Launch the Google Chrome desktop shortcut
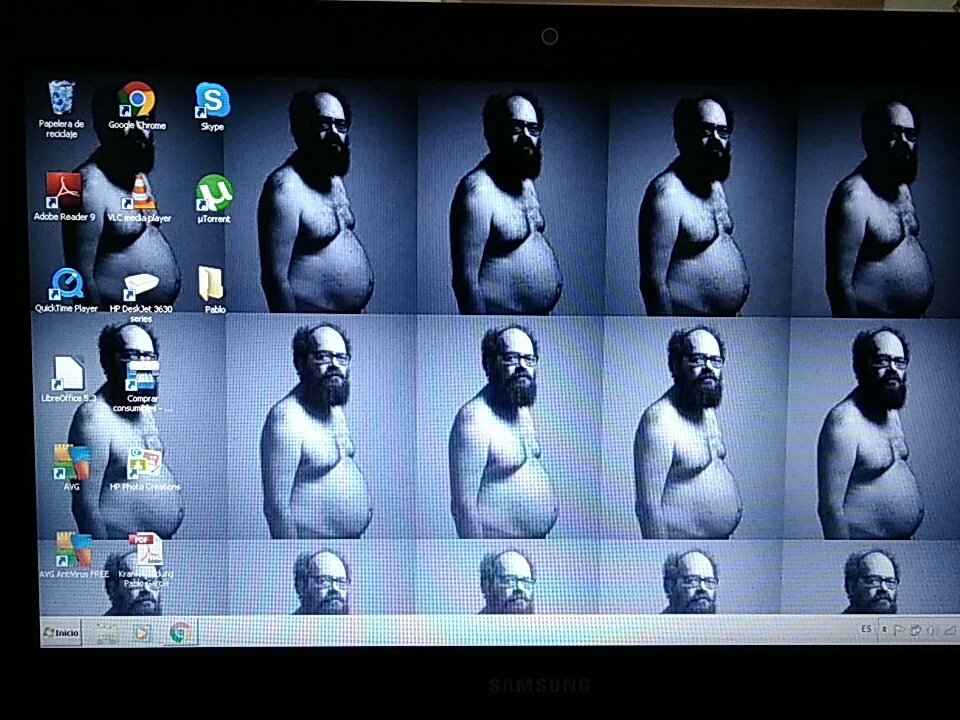Screen dimensions: 960x720 pyautogui.click(x=137, y=106)
